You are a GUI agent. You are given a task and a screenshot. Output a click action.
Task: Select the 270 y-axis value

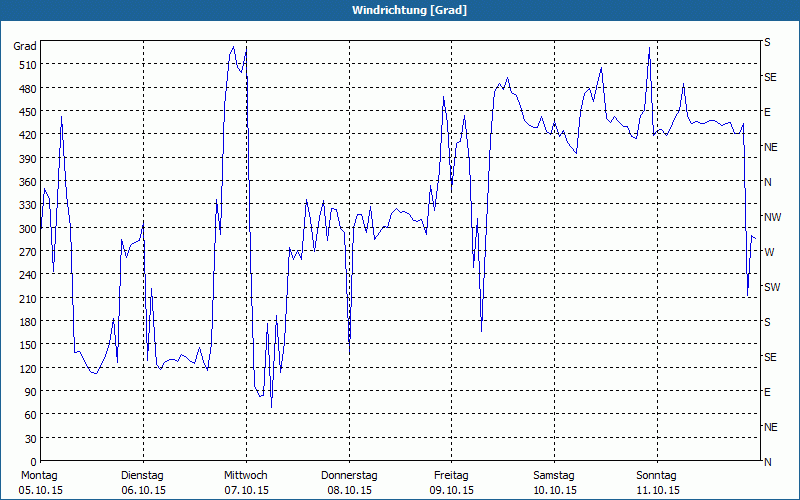tap(28, 252)
